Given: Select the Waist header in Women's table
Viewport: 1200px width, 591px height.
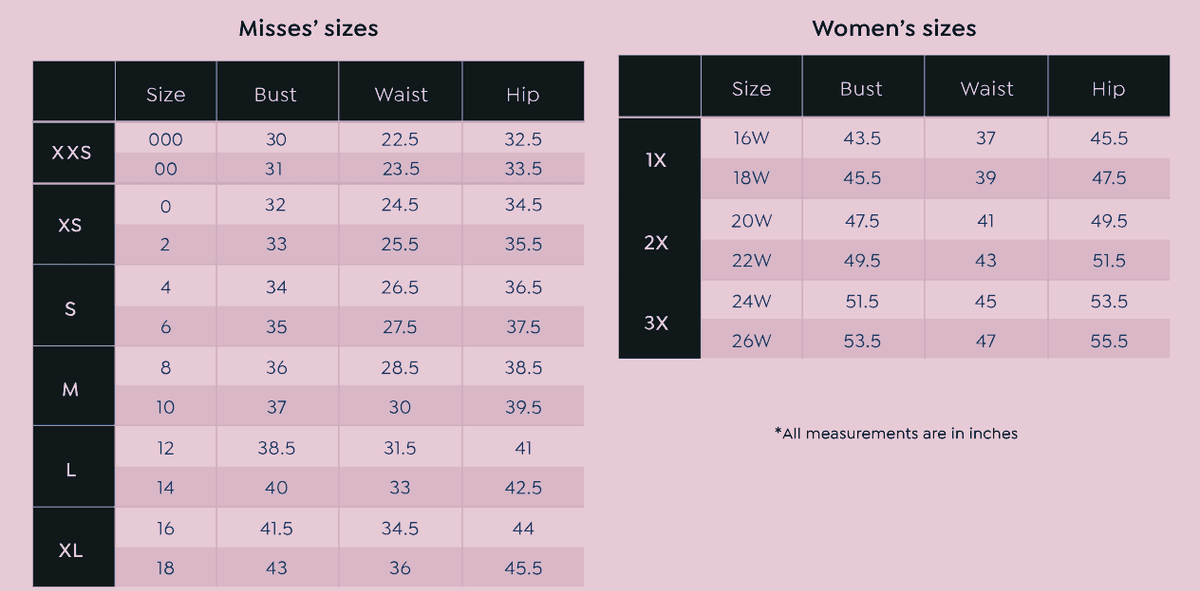Looking at the screenshot, I should tap(986, 89).
